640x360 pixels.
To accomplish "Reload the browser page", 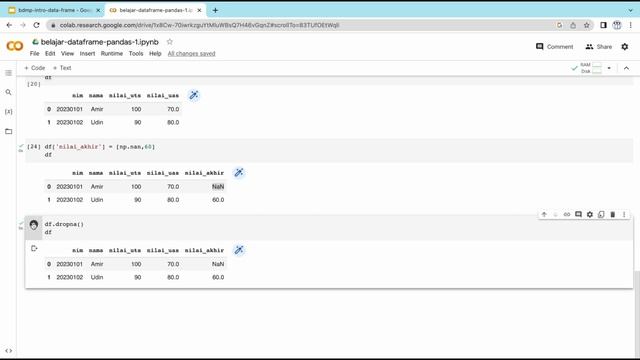I will 36,25.
